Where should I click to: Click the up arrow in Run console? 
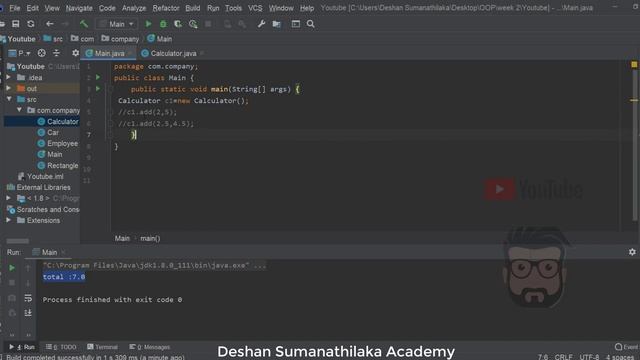point(28,268)
